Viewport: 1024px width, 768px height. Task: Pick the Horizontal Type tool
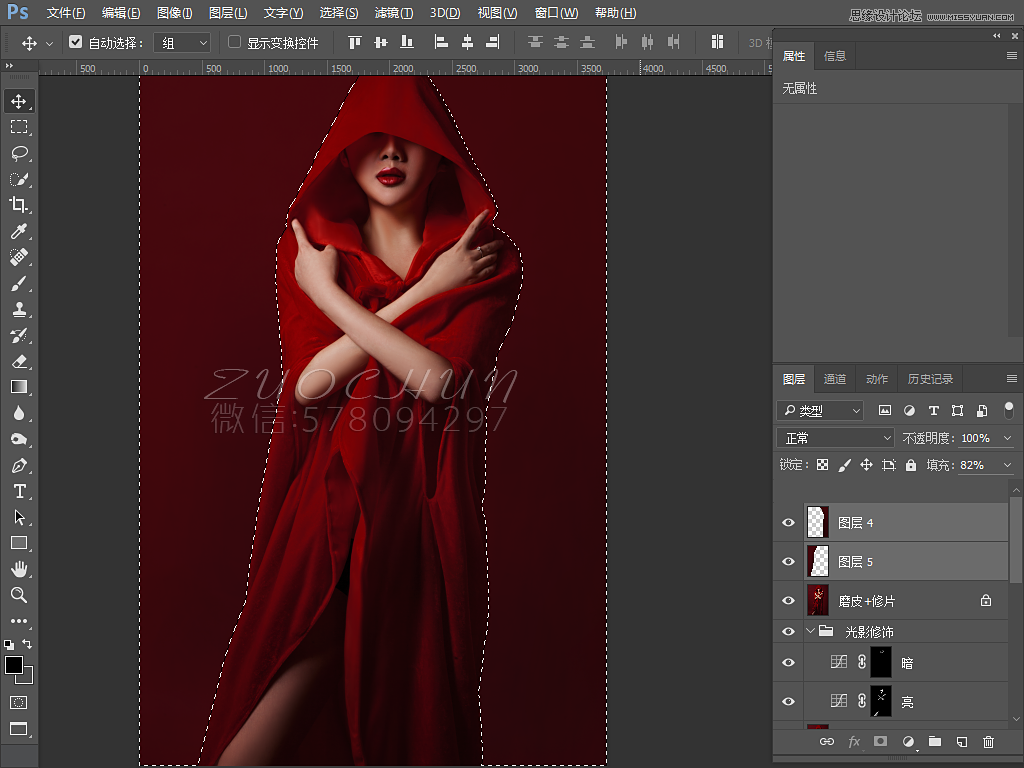[19, 492]
